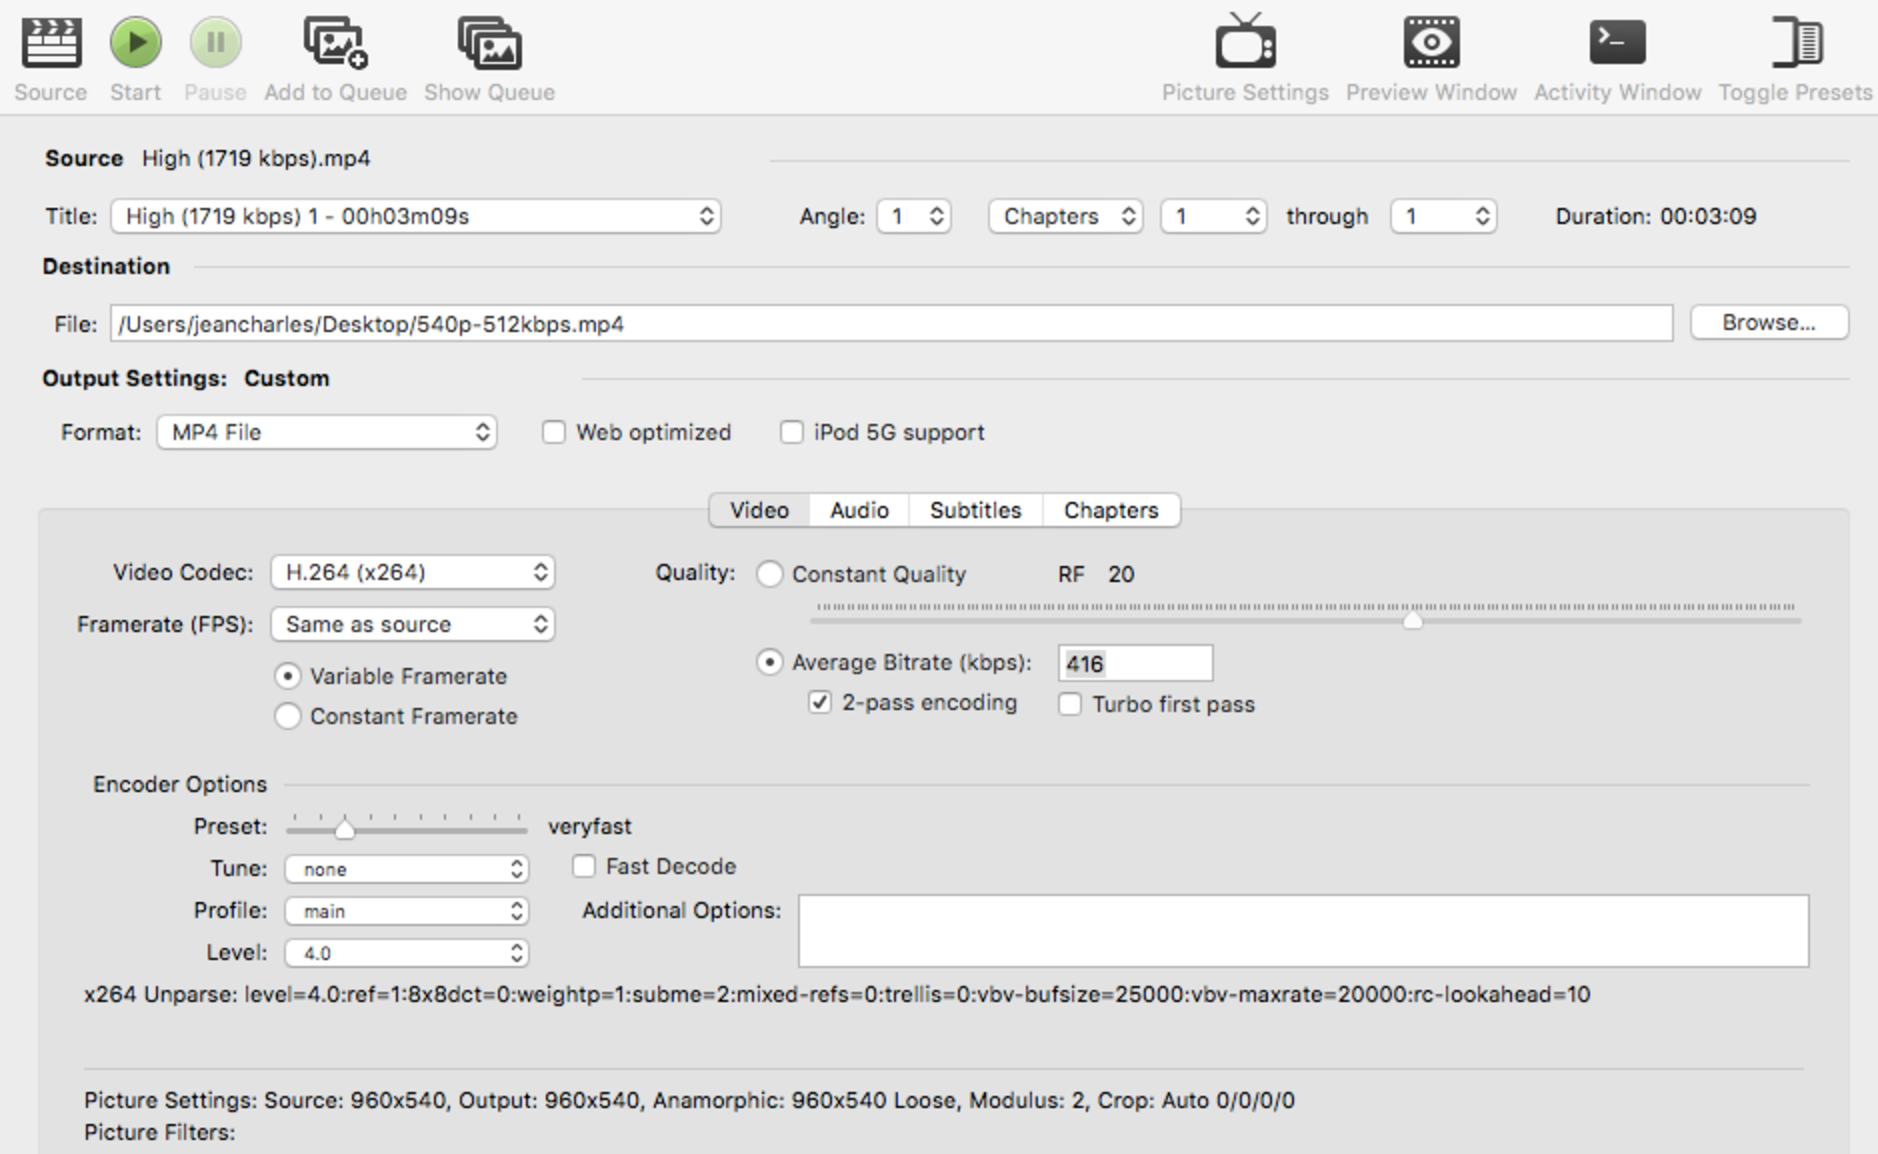This screenshot has width=1878, height=1154.
Task: Open the Framerate (FPS) dropdown
Action: pos(412,624)
